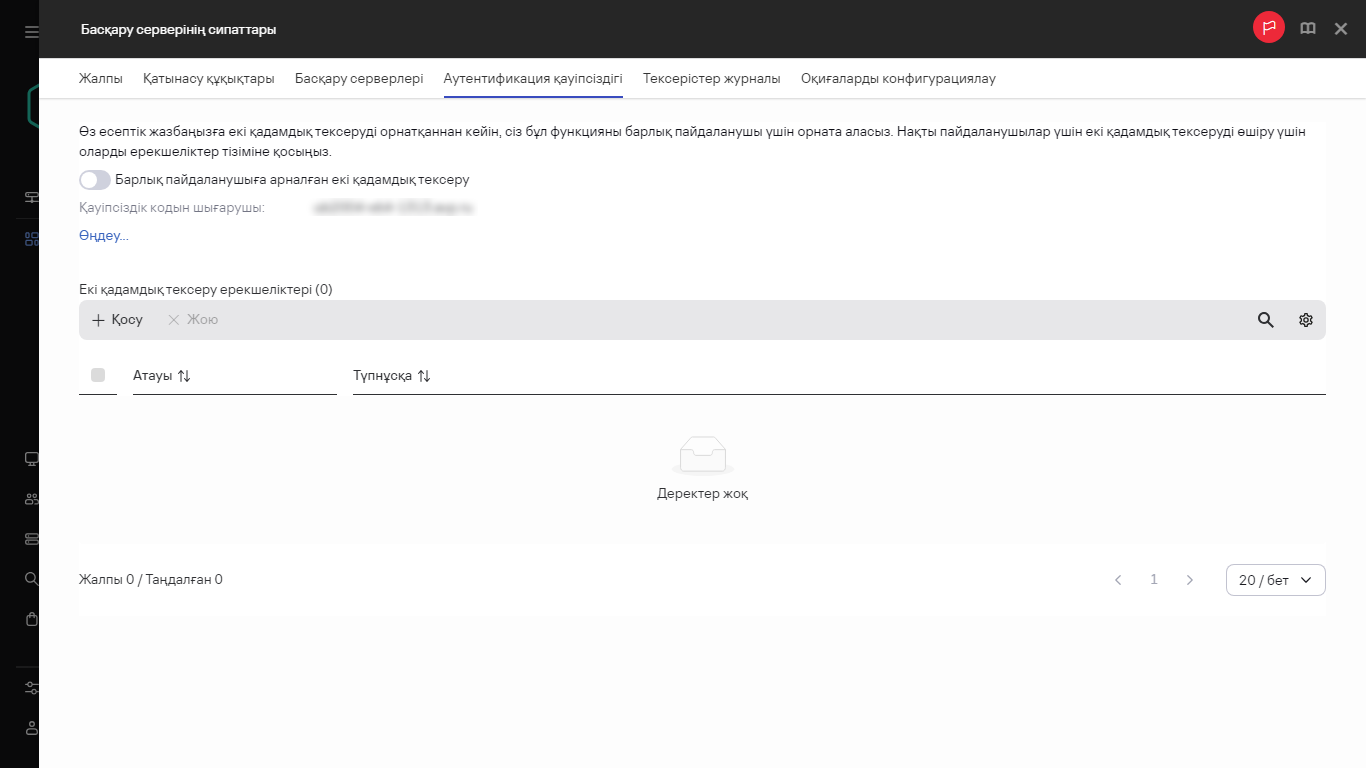Click the search magnifier above the table

point(1265,319)
